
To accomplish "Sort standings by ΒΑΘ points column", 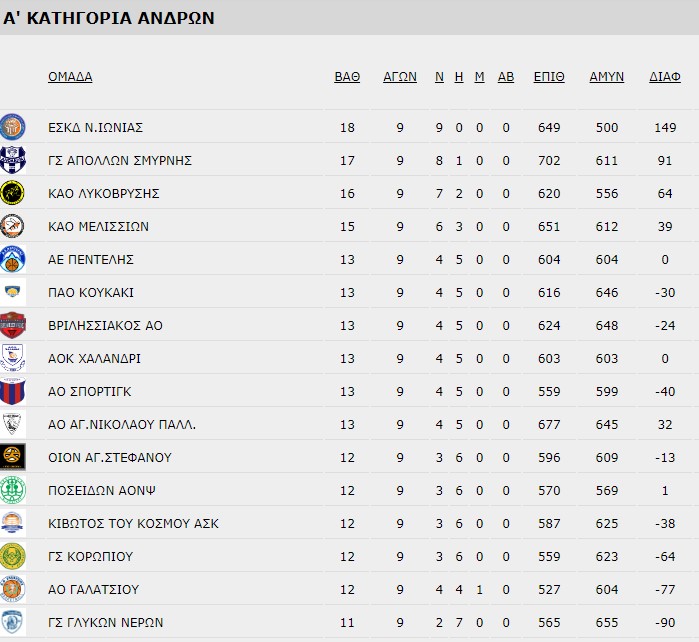I will pos(347,77).
